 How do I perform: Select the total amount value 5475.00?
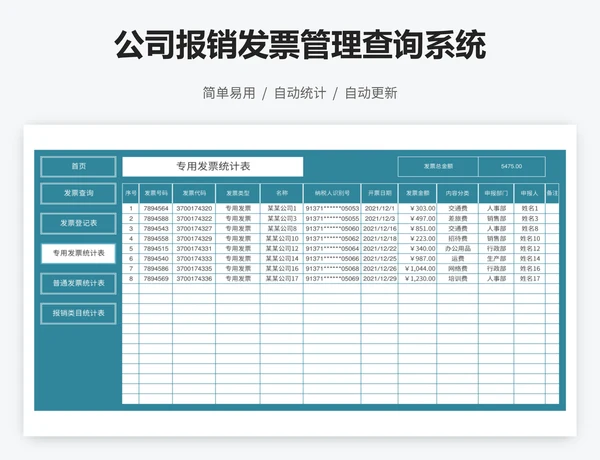point(512,166)
